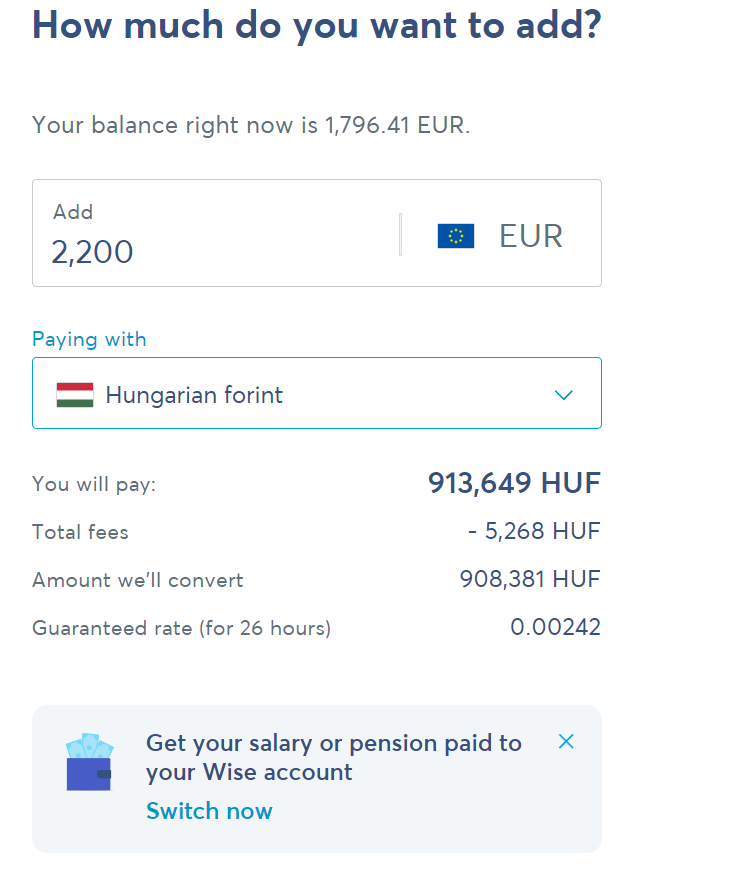
Task: Click the 5,268 HUF fees value
Action: point(534,531)
